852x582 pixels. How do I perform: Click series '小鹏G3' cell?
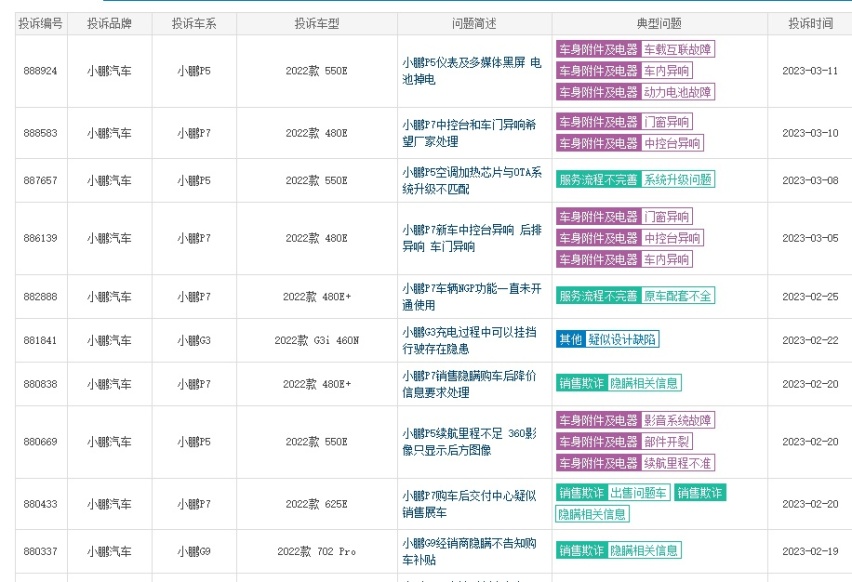(194, 340)
